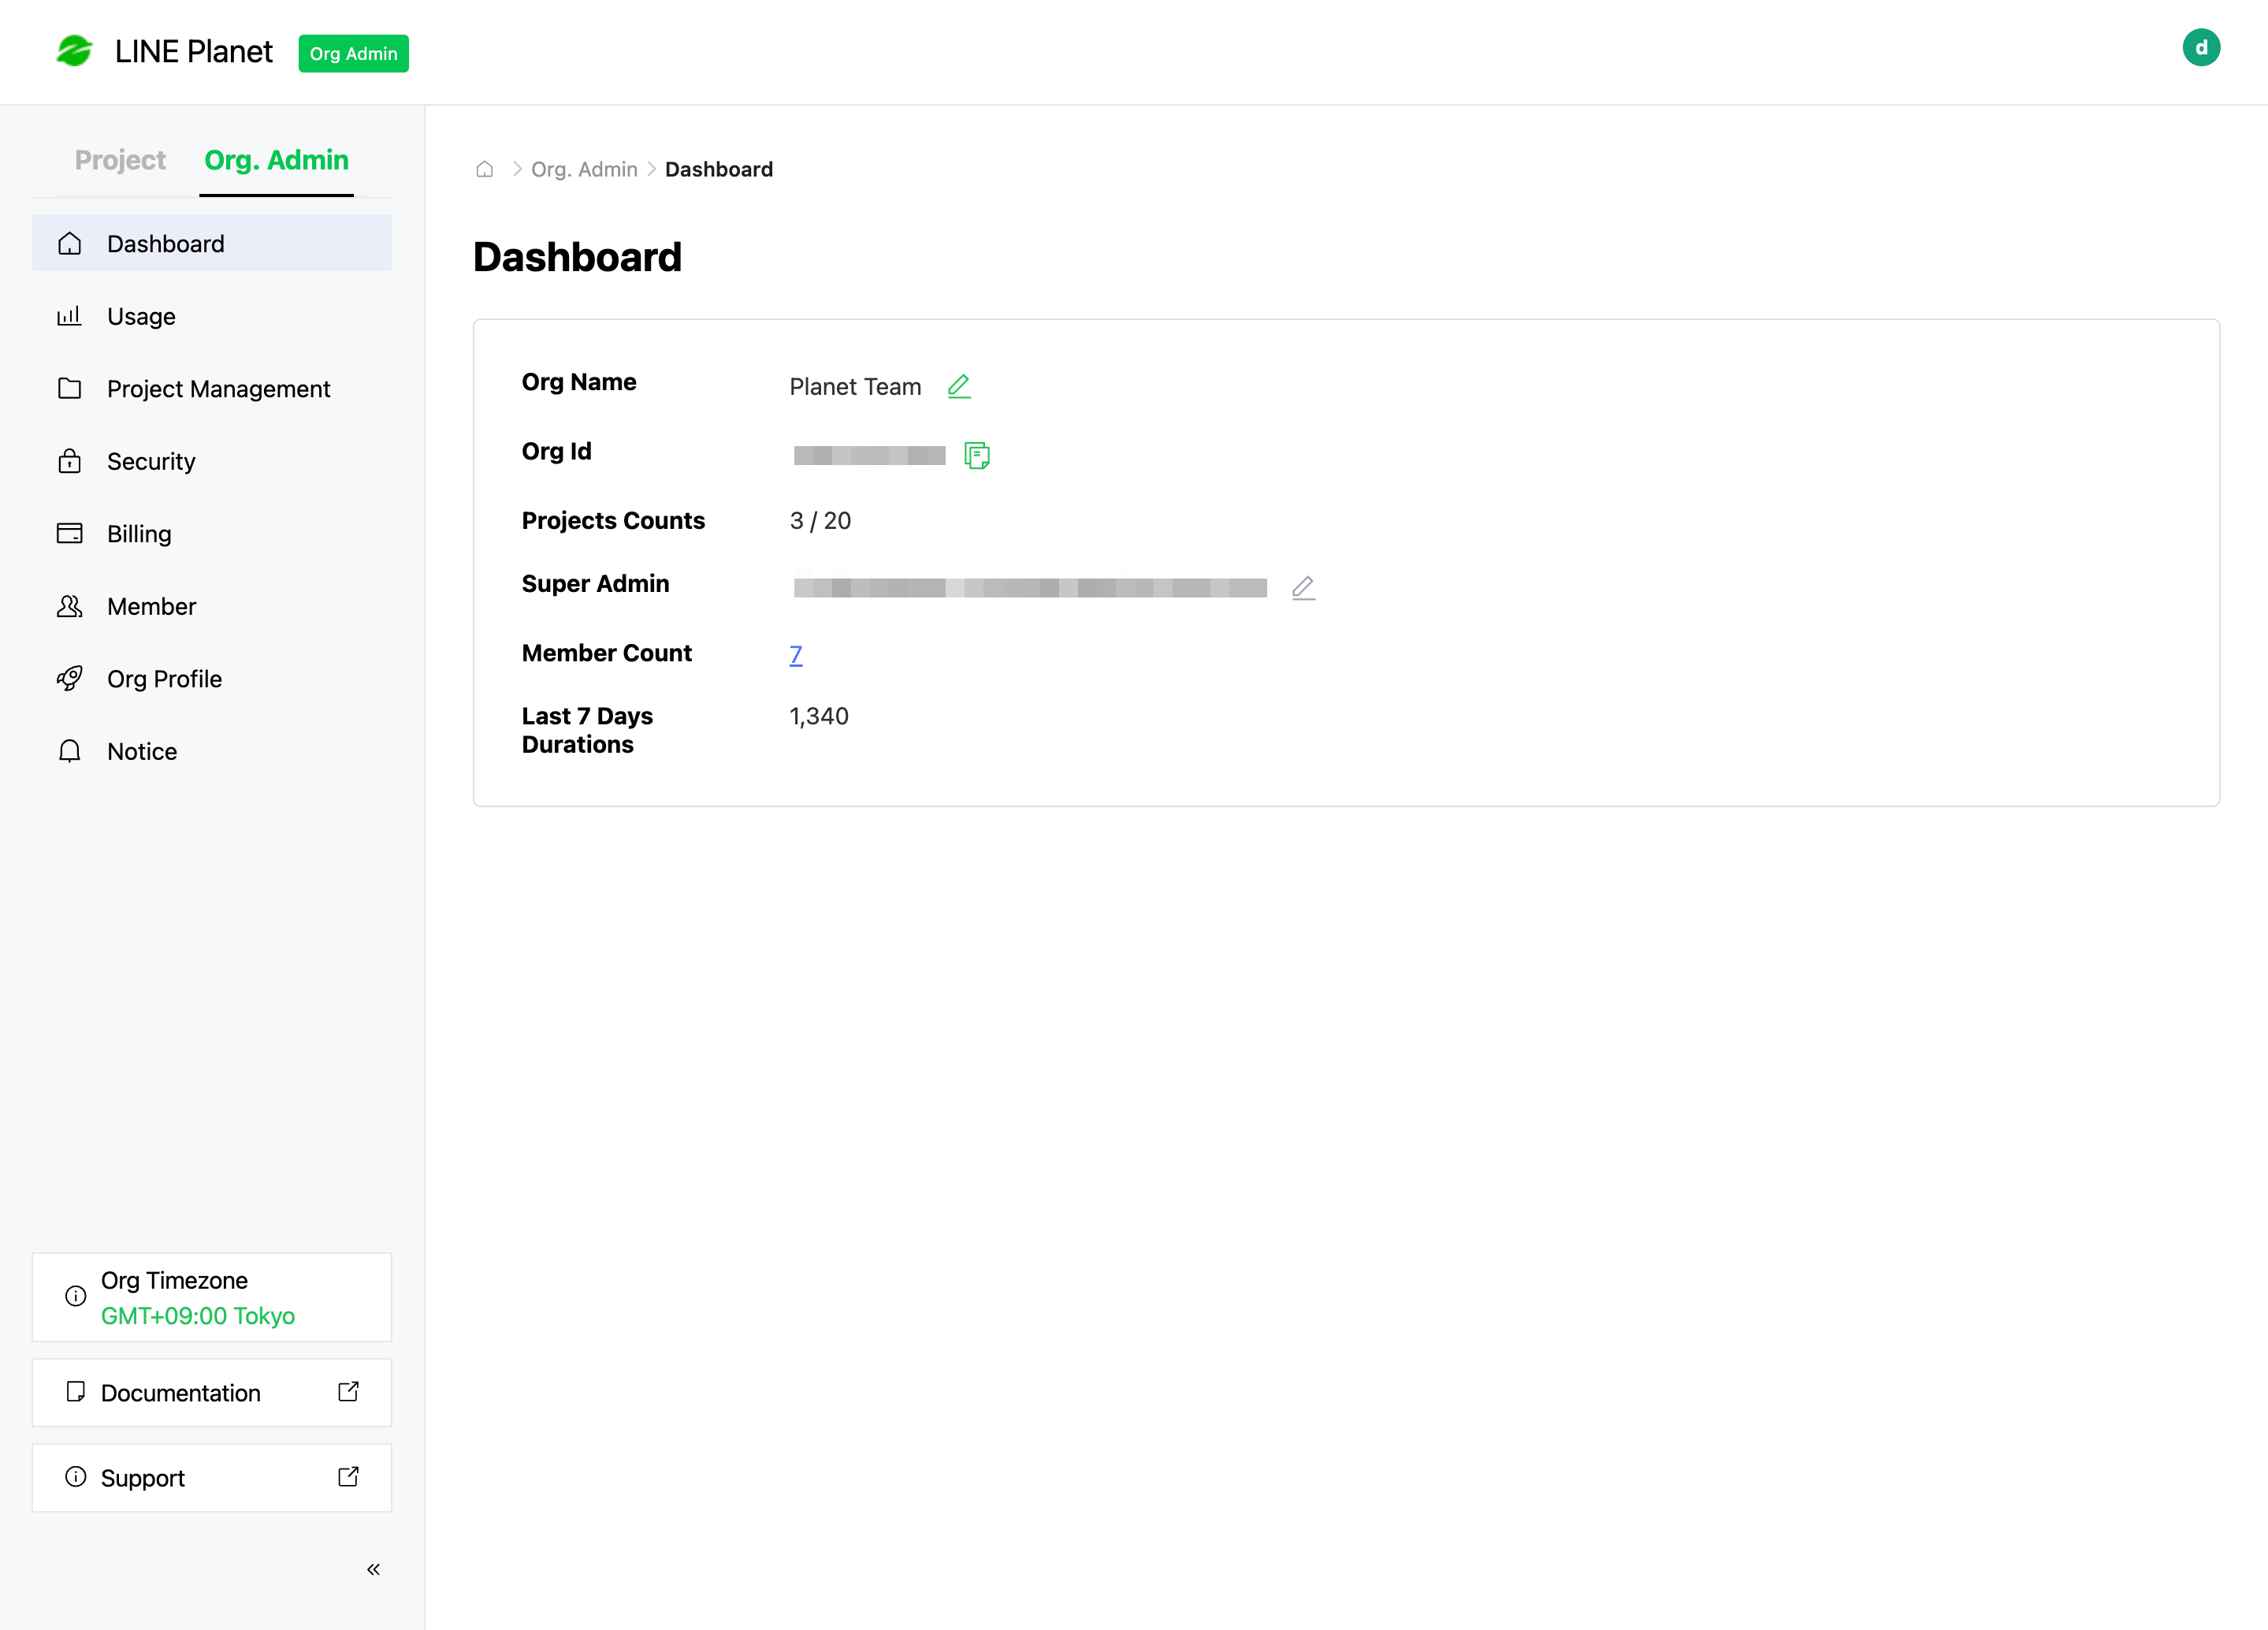This screenshot has height=1630, width=2268.
Task: Click the Org Admin green badge
Action: pos(353,53)
